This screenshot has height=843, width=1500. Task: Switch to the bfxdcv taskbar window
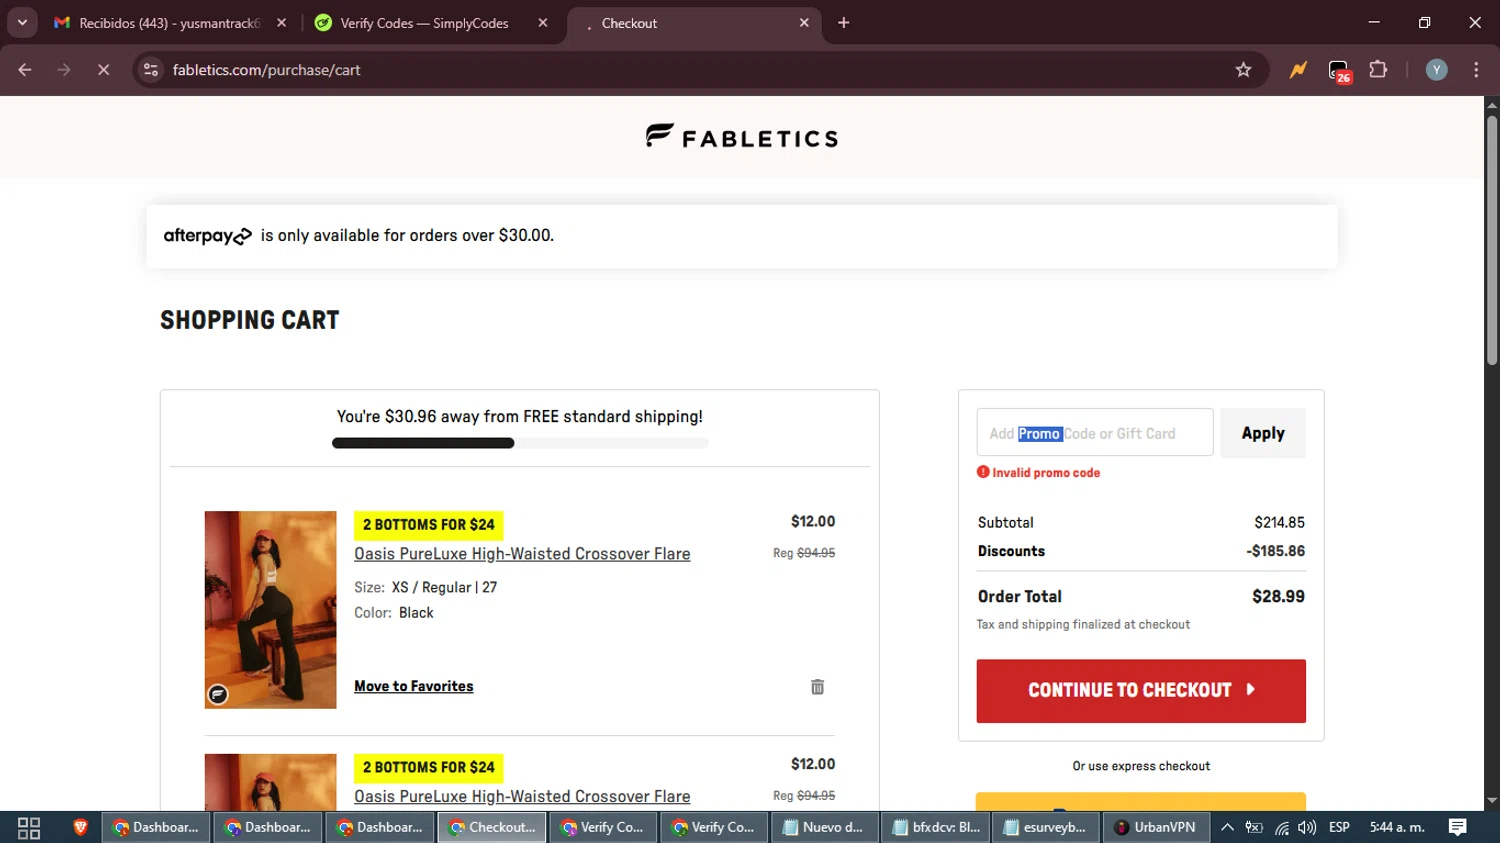936,827
